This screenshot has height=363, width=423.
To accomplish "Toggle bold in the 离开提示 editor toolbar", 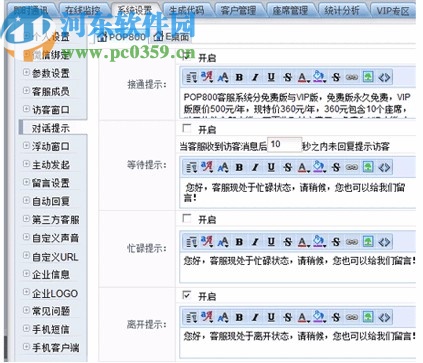I will 239,317.
